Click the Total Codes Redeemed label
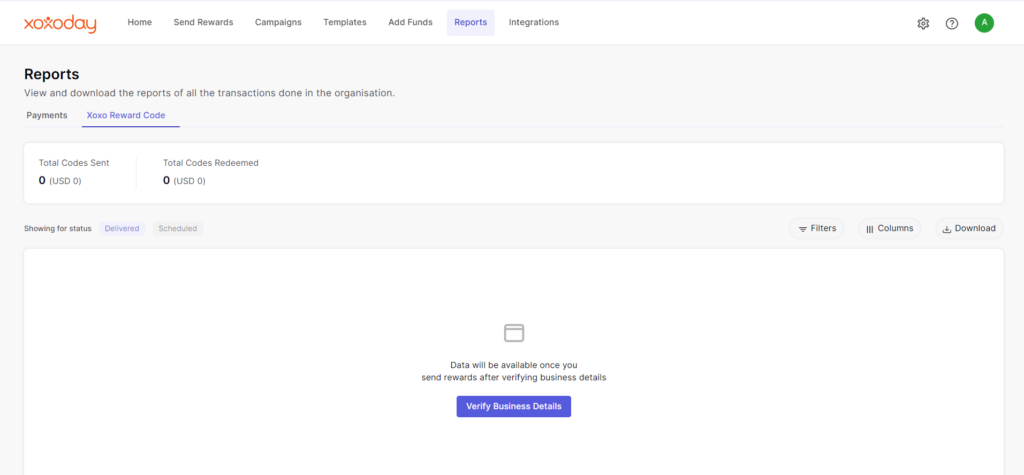1024x475 pixels. [211, 163]
